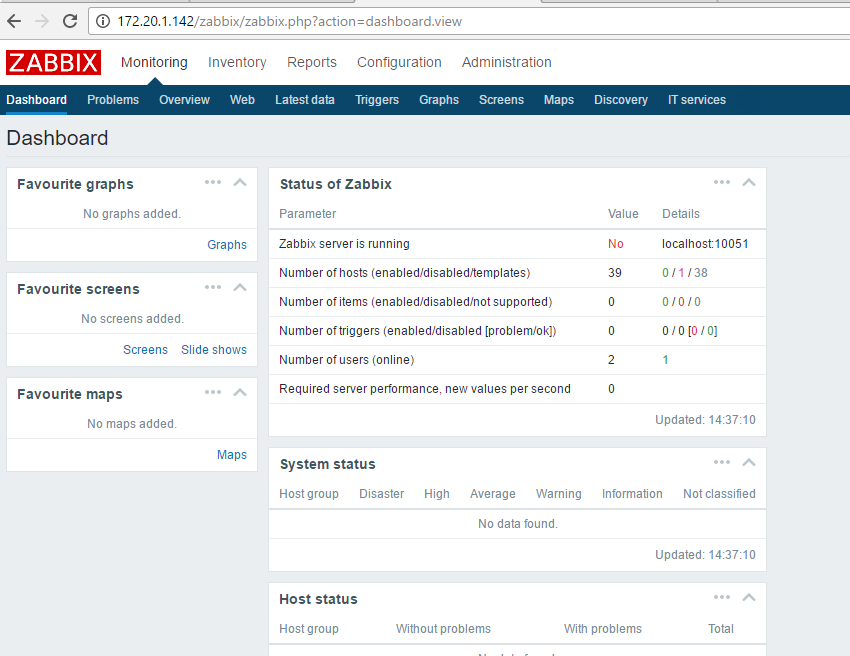Image resolution: width=850 pixels, height=656 pixels.
Task: Open the Favourite graphs widget menu
Action: (213, 182)
